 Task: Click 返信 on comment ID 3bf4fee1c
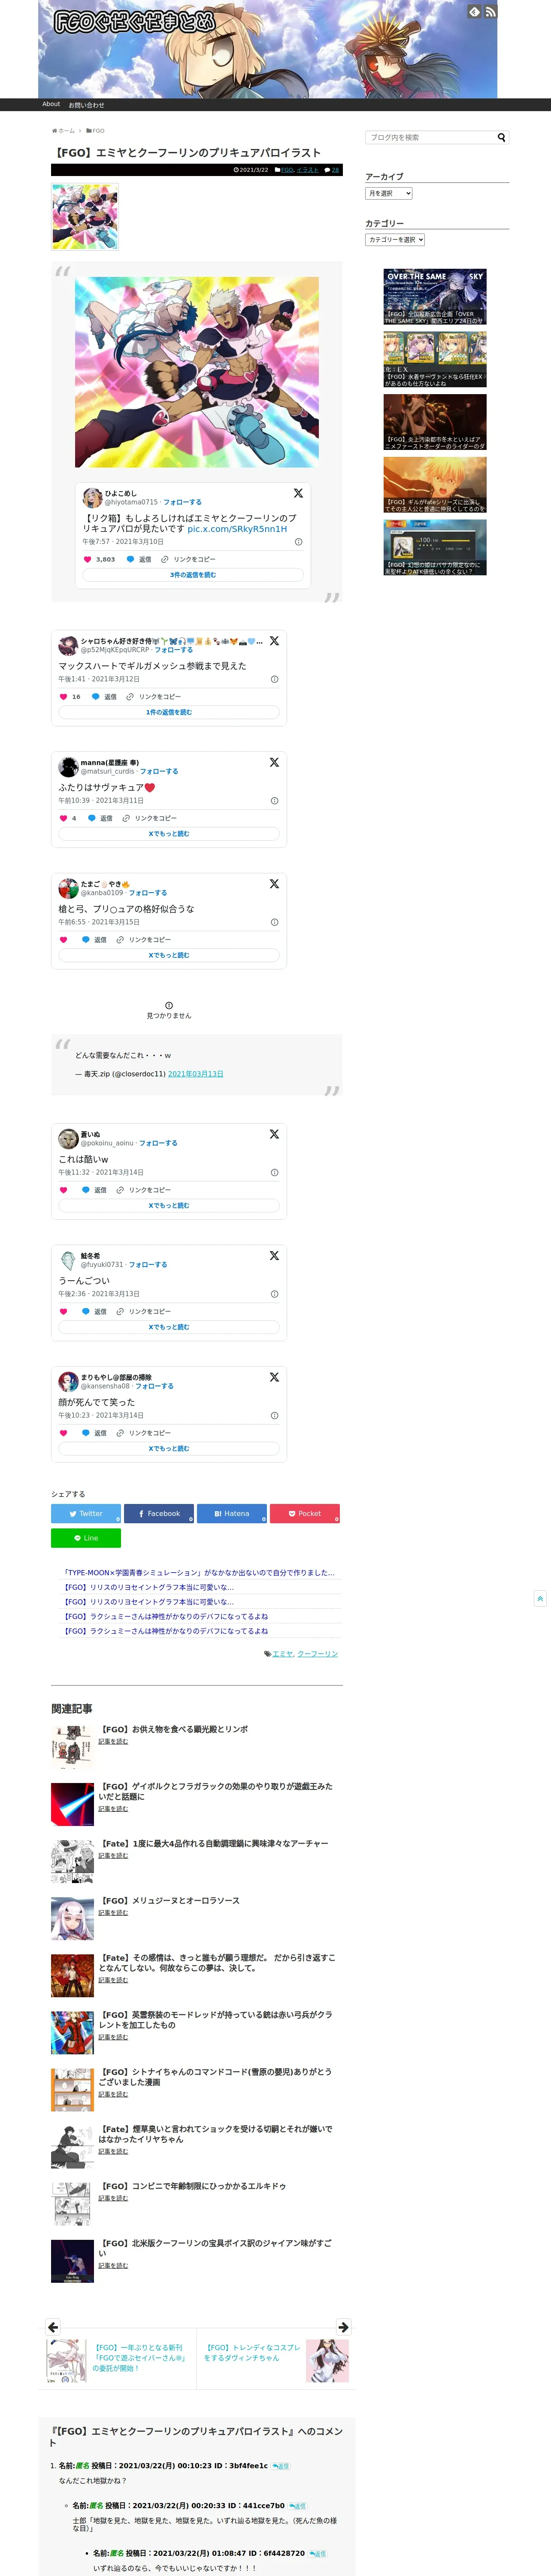pyautogui.click(x=281, y=2466)
